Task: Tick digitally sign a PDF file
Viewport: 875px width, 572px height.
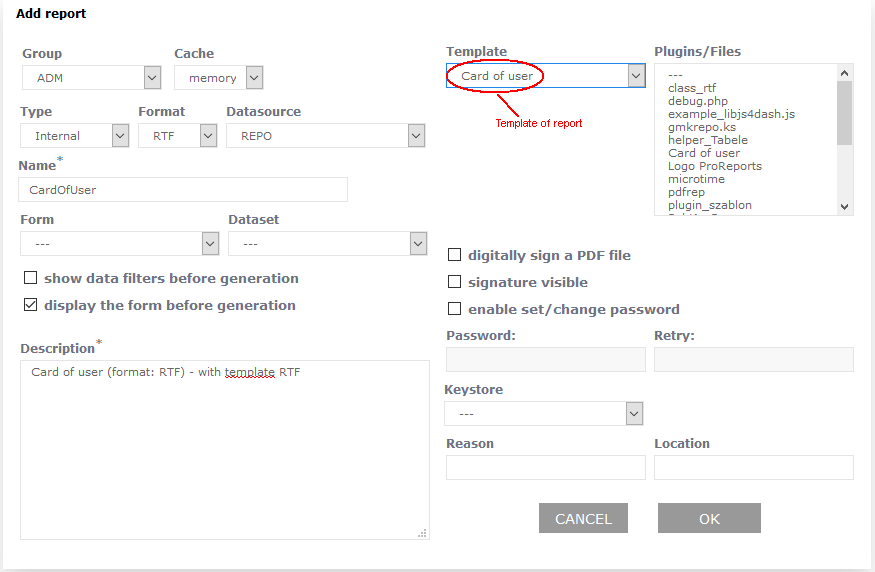Action: [455, 255]
